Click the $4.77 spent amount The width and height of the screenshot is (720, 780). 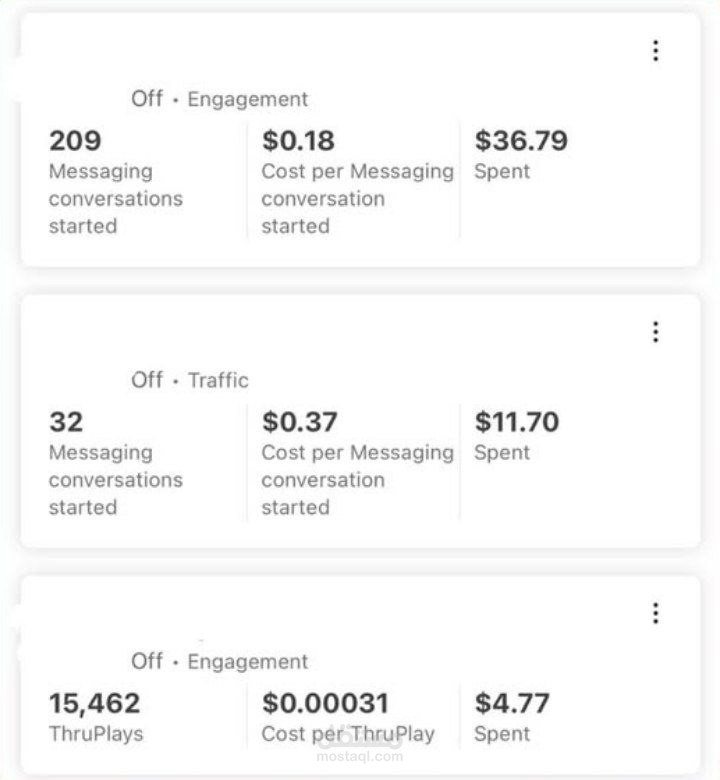[x=512, y=703]
